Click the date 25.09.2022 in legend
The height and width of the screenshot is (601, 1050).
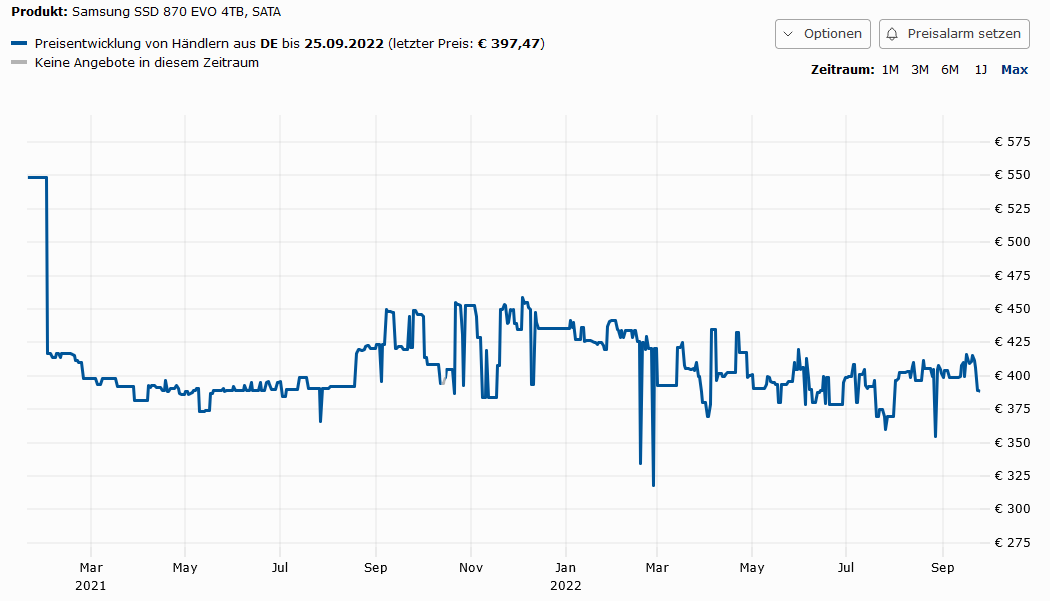[344, 44]
